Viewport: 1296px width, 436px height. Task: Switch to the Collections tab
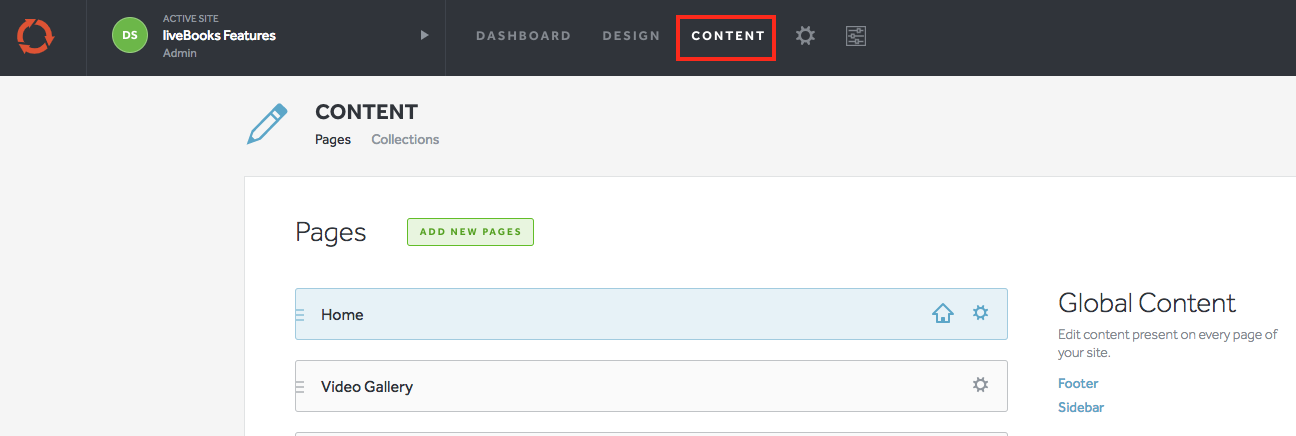point(405,140)
